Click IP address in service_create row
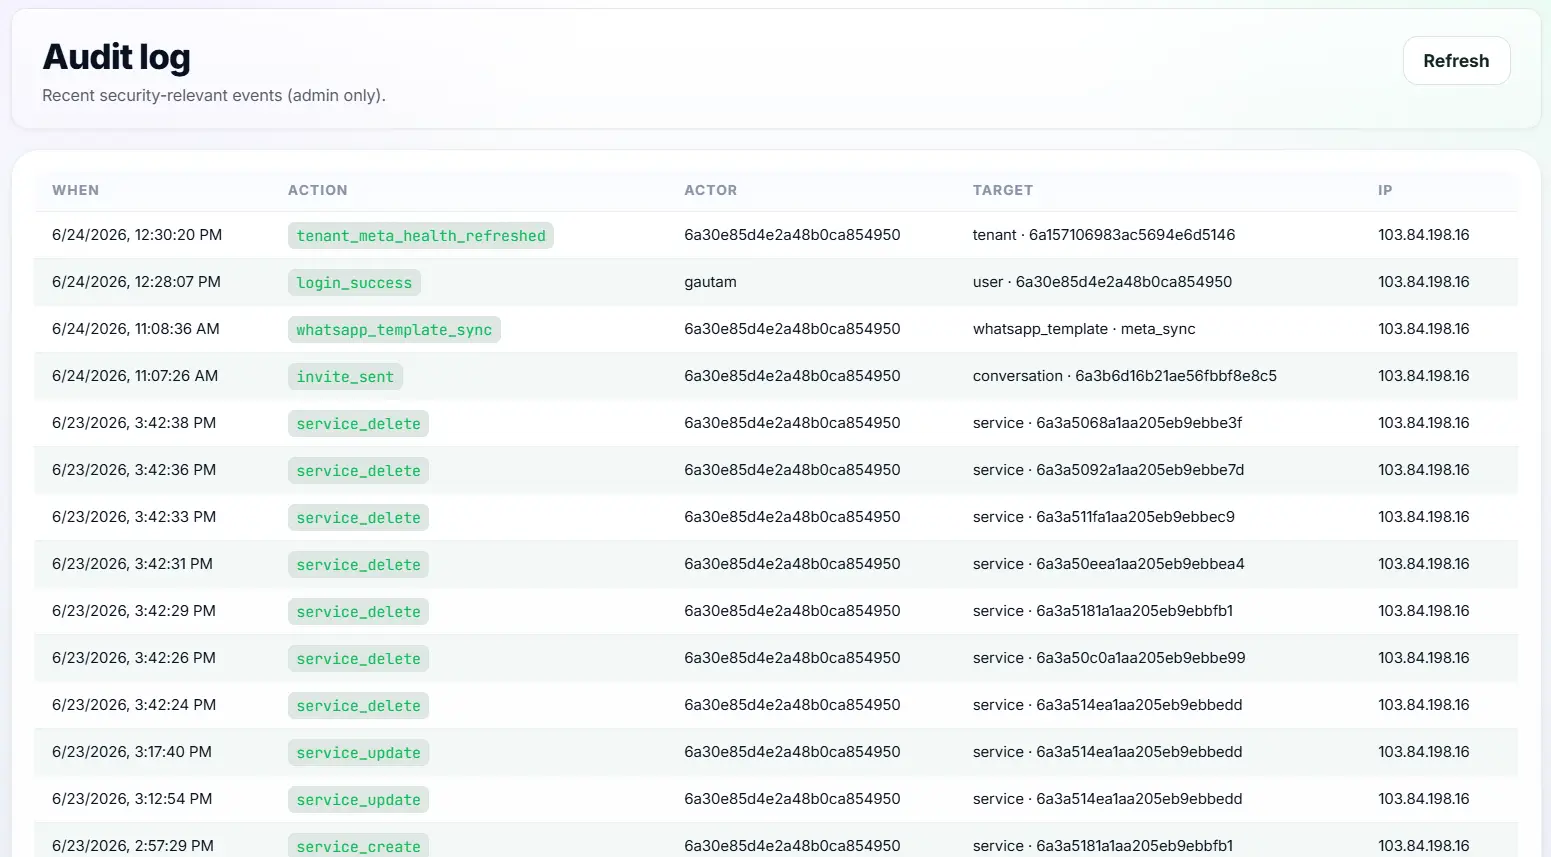Image resolution: width=1551 pixels, height=857 pixels. pyautogui.click(x=1424, y=846)
